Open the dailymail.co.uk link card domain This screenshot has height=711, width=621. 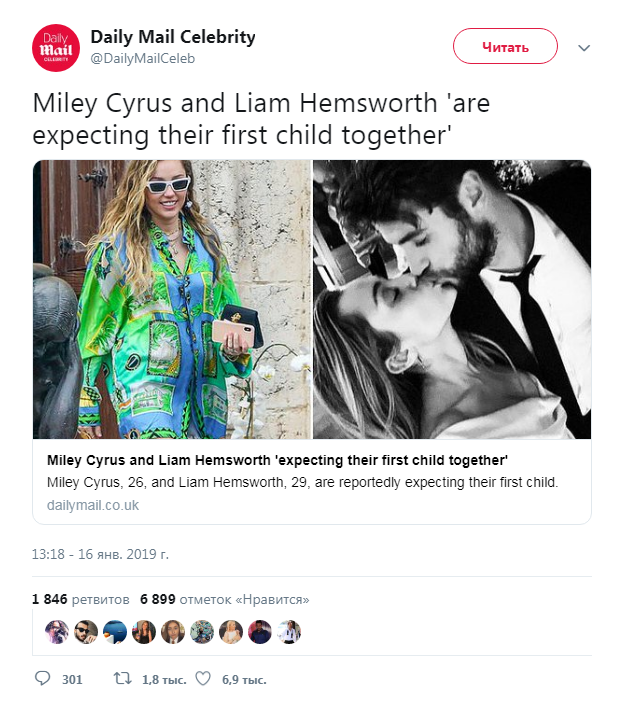point(93,505)
